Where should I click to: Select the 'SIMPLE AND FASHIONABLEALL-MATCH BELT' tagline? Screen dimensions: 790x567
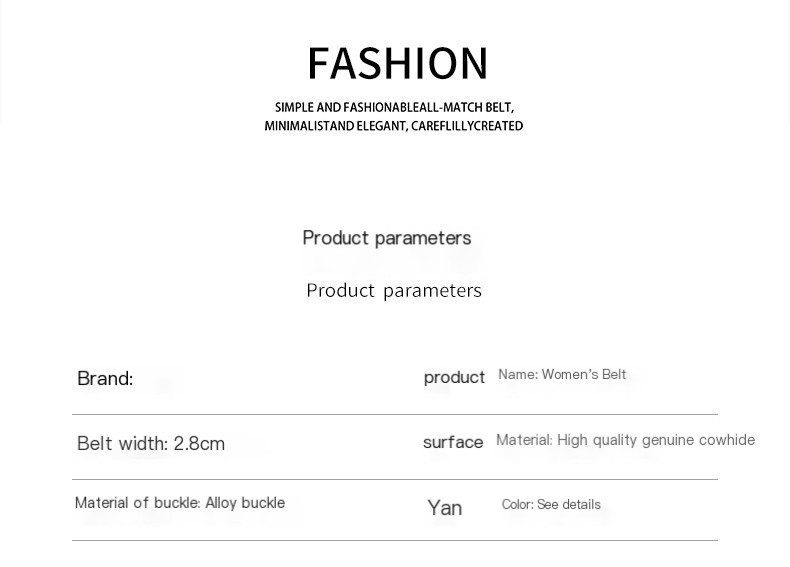tap(394, 107)
